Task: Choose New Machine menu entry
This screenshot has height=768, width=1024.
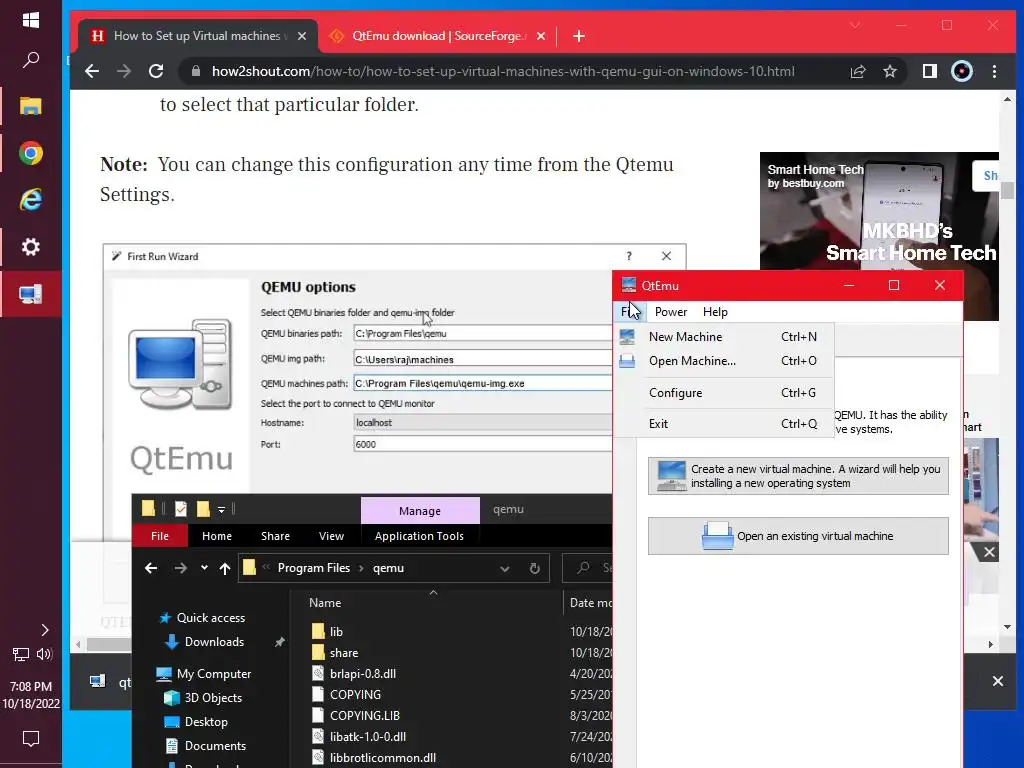Action: [724, 337]
